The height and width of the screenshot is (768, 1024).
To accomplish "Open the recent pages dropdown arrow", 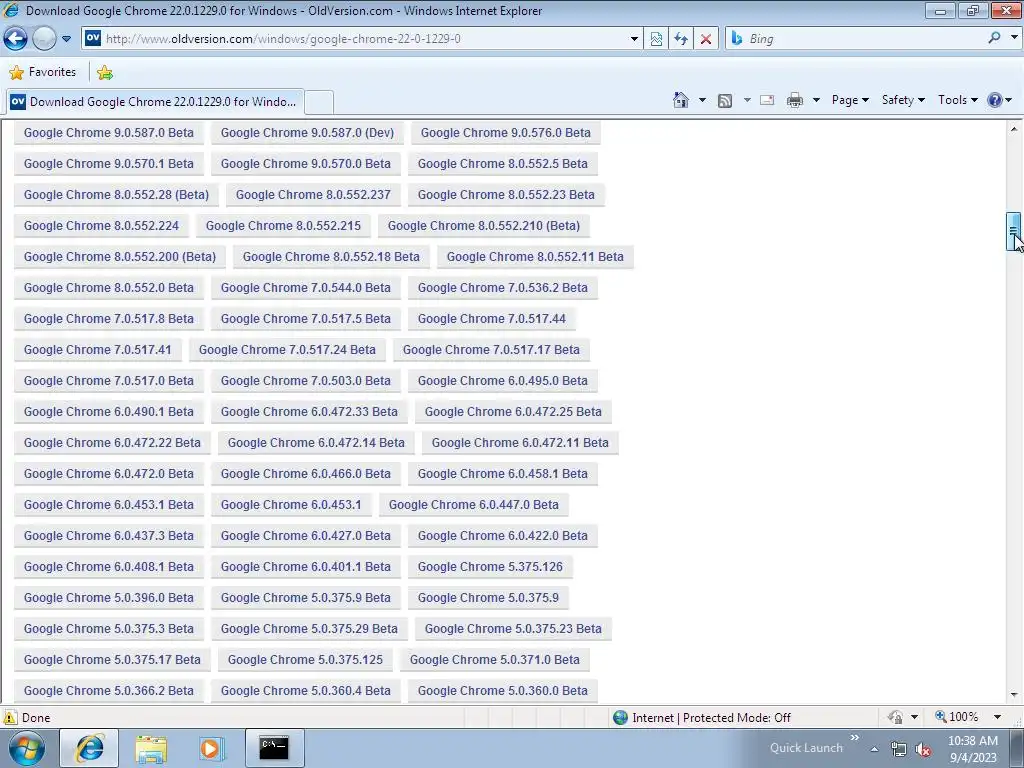I will coord(66,39).
